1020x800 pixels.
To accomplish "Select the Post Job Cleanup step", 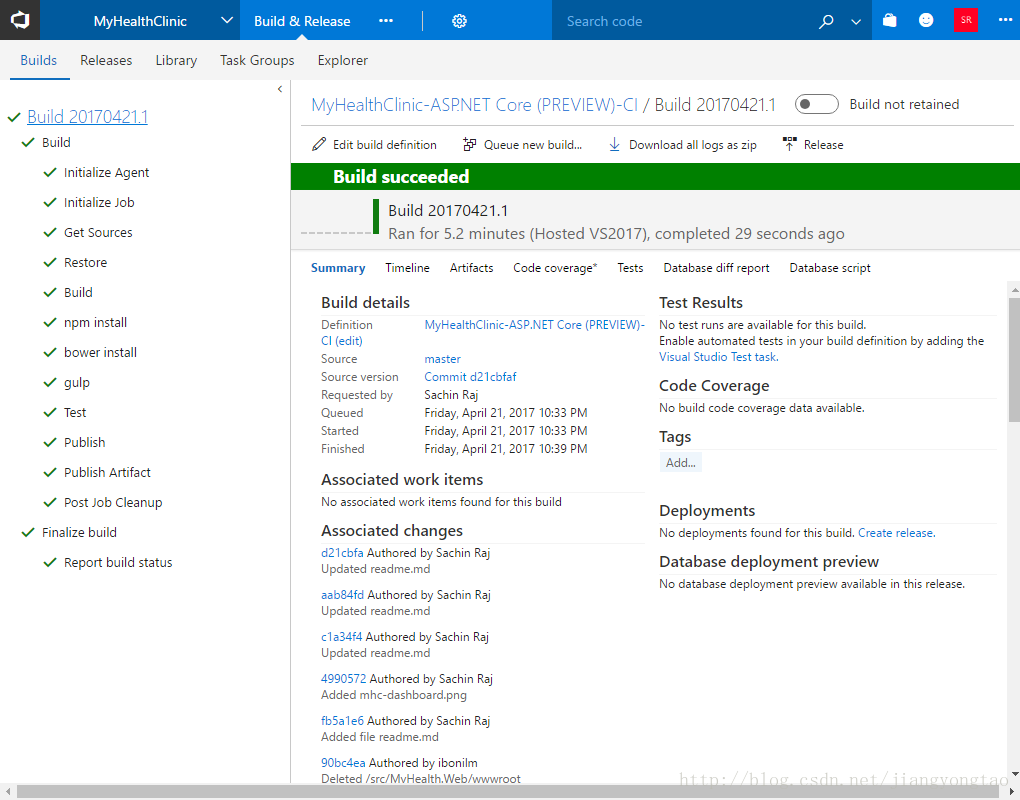I will click(113, 502).
